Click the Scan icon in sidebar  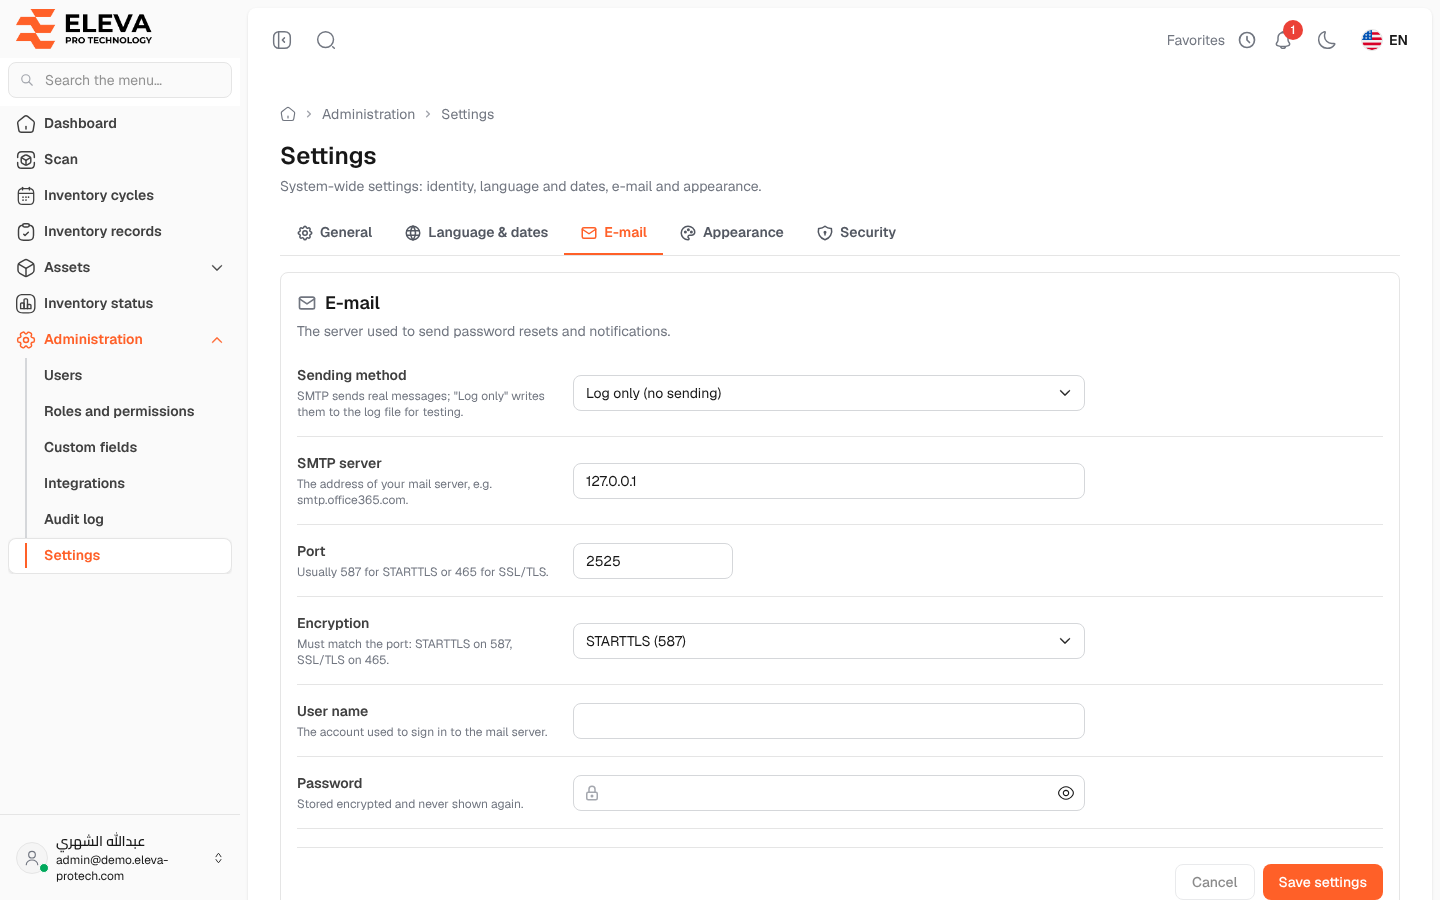(x=26, y=159)
